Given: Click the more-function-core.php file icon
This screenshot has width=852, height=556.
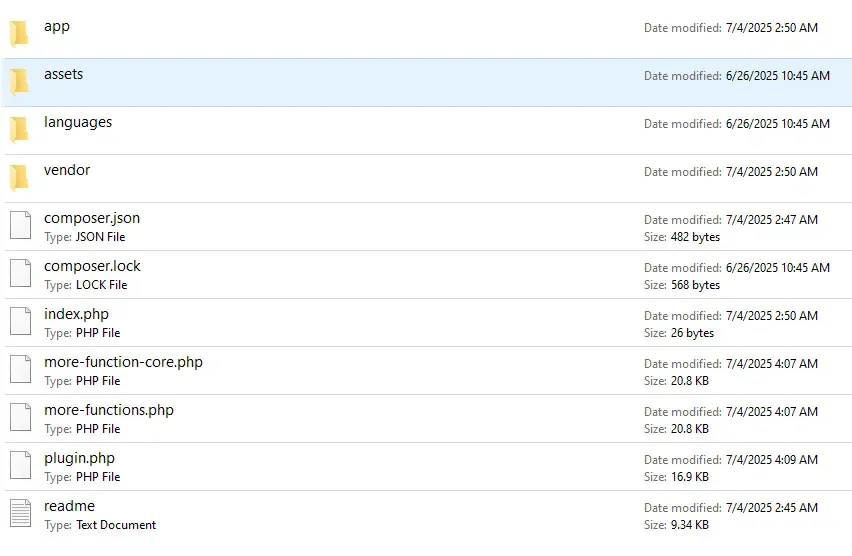Looking at the screenshot, I should pyautogui.click(x=20, y=370).
